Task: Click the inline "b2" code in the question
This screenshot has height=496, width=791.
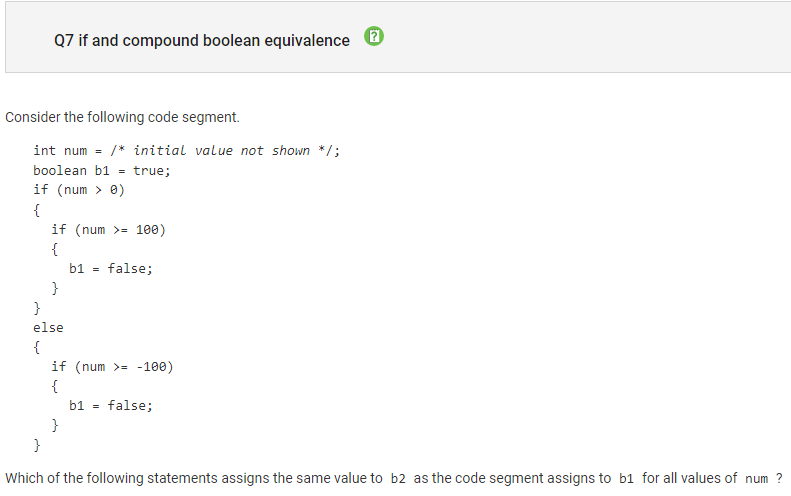Action: (x=398, y=478)
